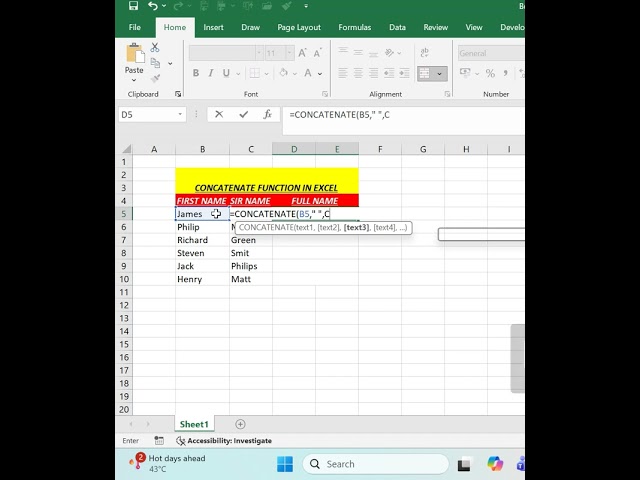Open the font name combo box
640x480 pixels.
(226, 53)
